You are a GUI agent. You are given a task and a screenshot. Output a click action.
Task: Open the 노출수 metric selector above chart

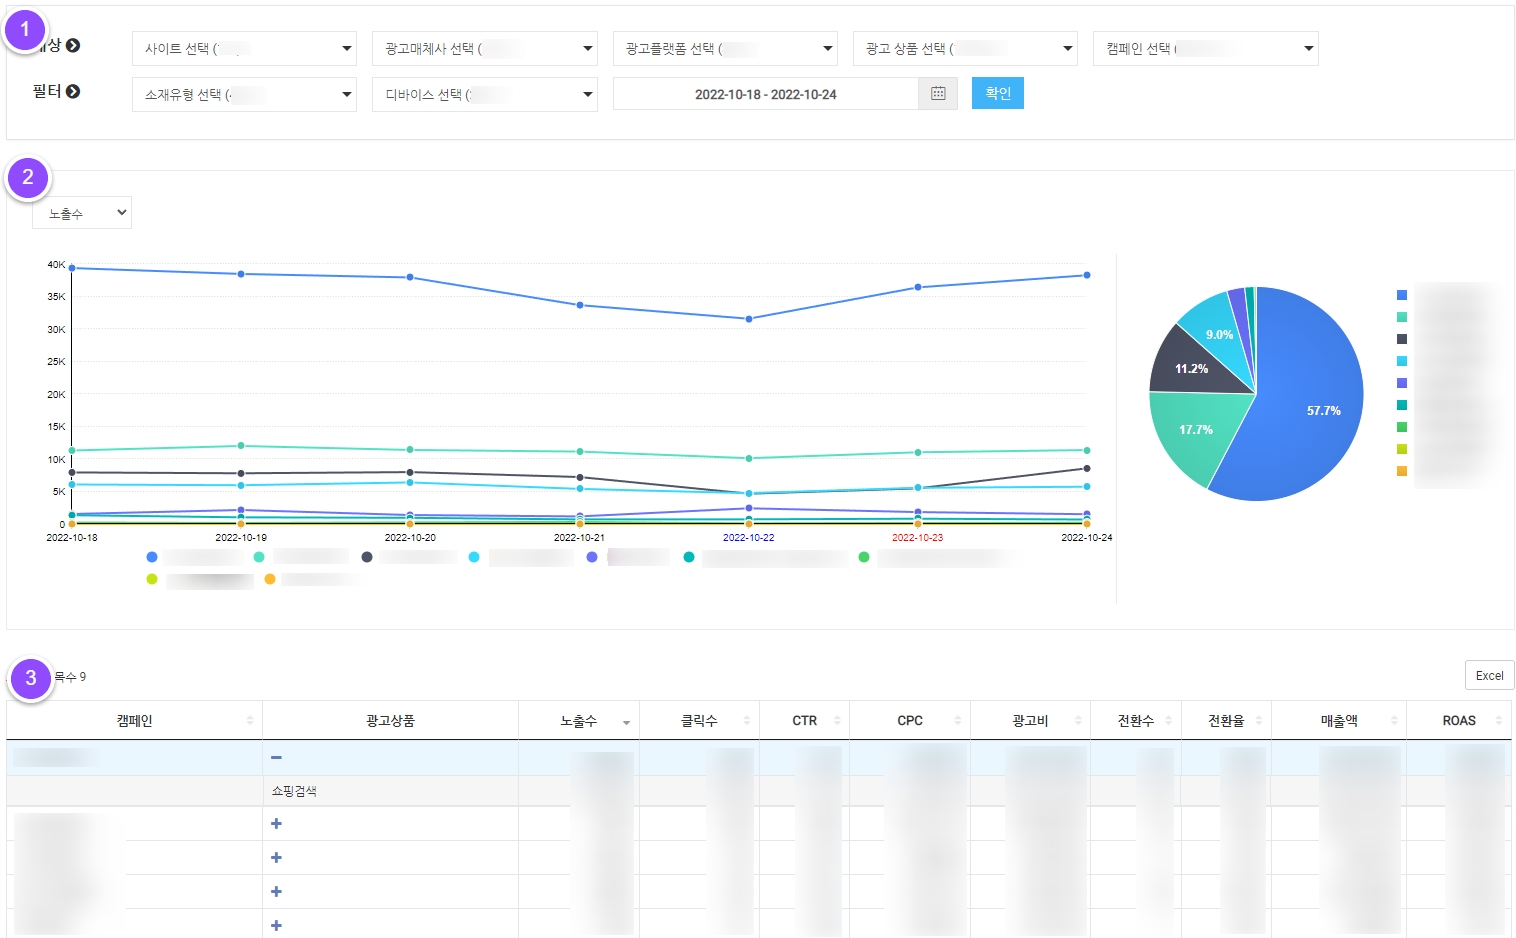82,213
